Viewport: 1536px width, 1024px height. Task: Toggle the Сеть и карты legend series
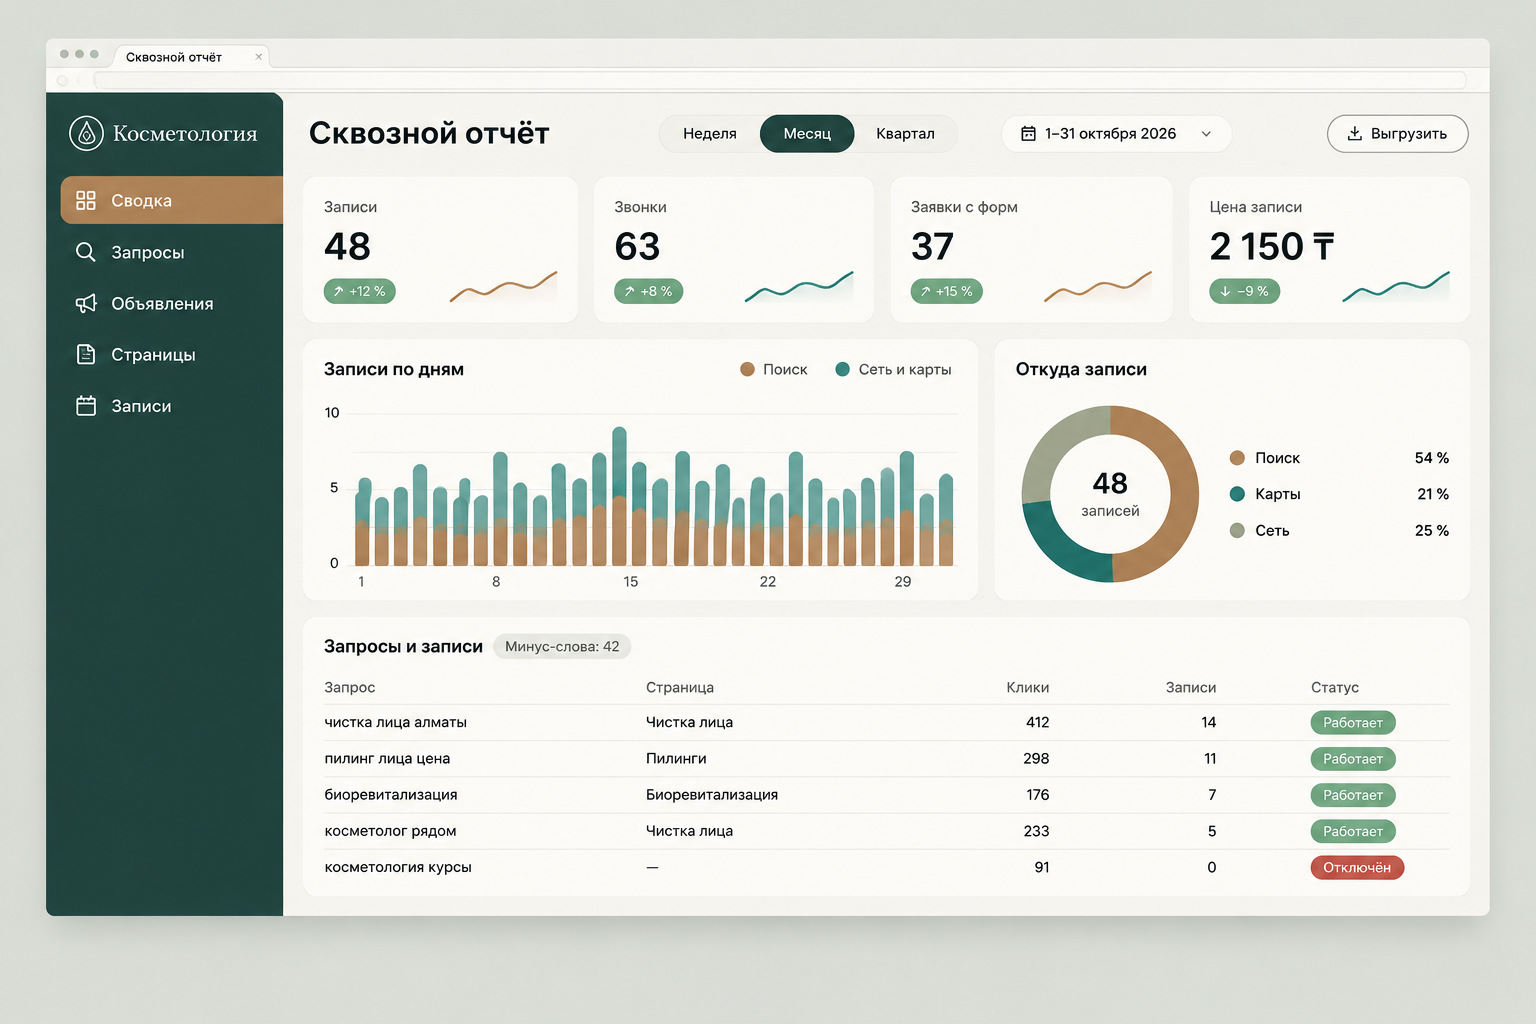tap(893, 369)
